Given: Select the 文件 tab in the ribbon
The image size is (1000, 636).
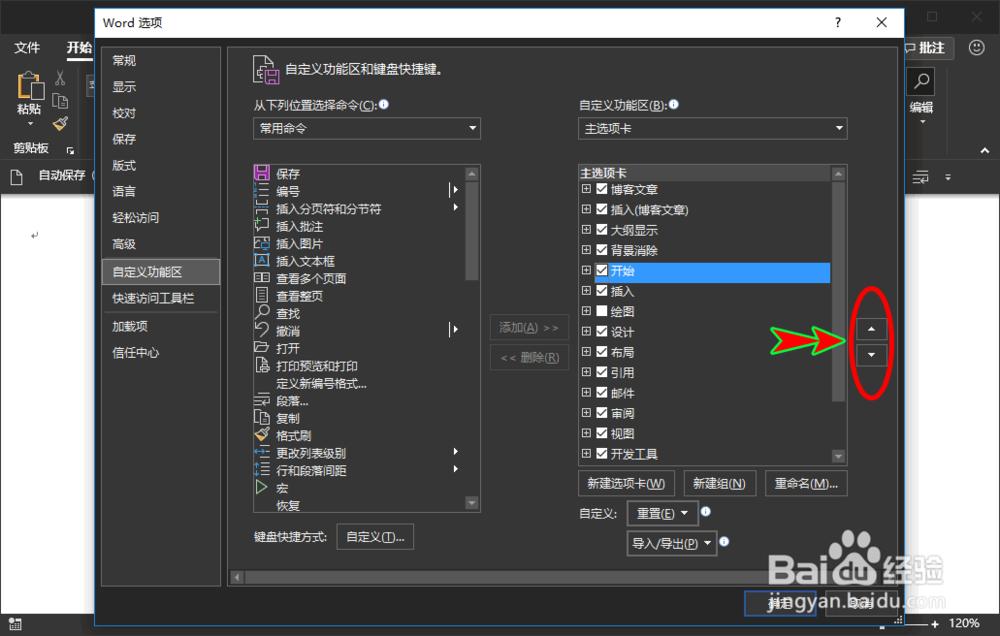Looking at the screenshot, I should click(x=27, y=47).
